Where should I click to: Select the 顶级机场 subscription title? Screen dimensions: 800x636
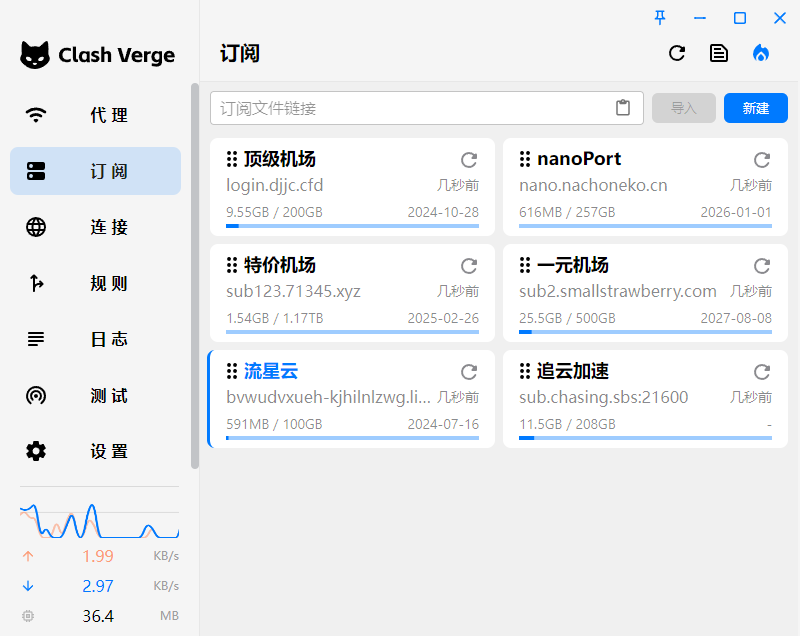click(x=280, y=159)
